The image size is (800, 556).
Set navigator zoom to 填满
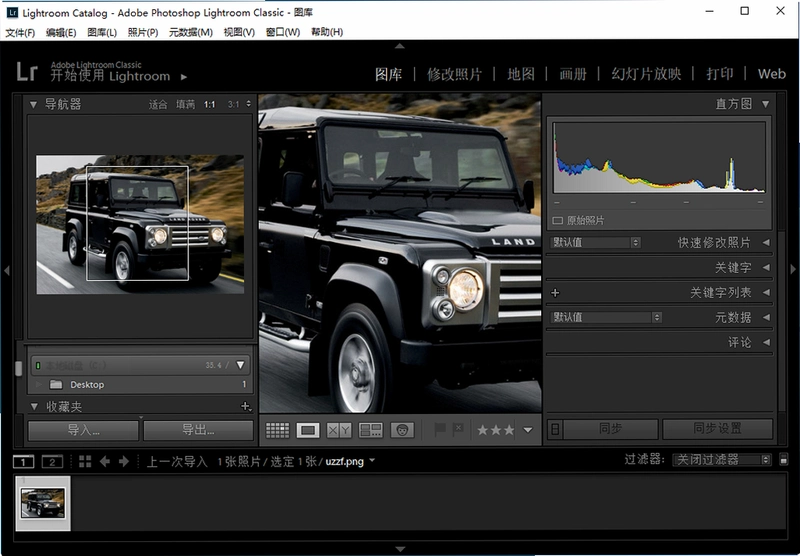pyautogui.click(x=185, y=105)
